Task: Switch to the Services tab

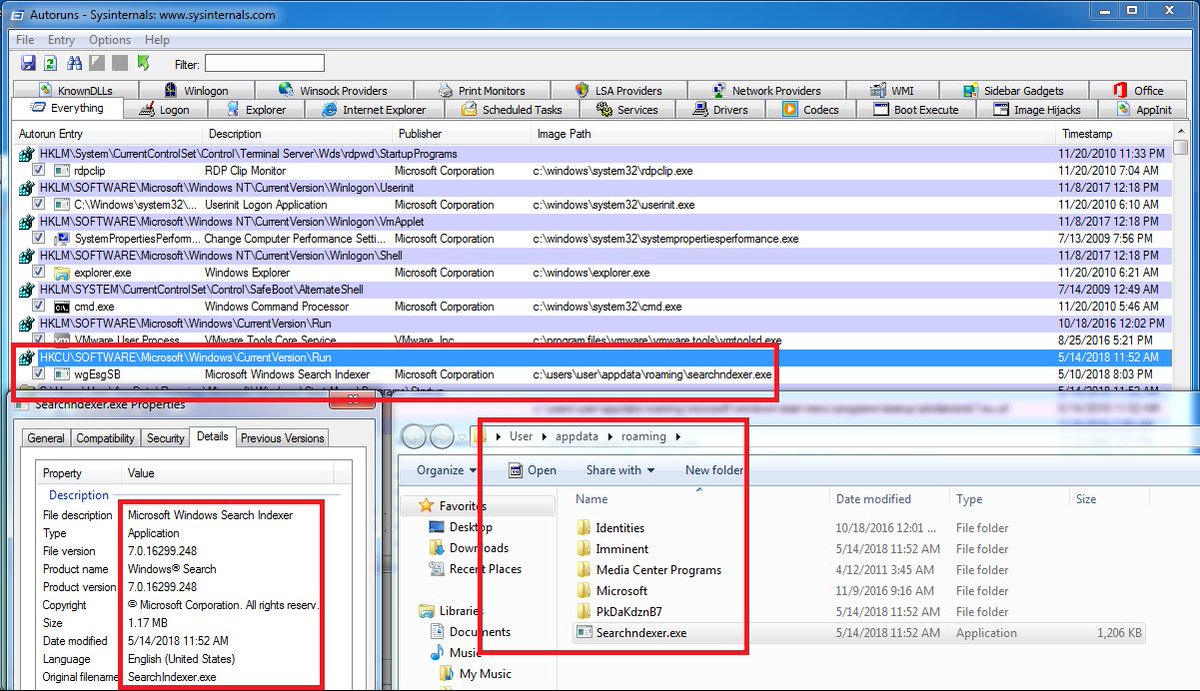Action: click(x=627, y=110)
